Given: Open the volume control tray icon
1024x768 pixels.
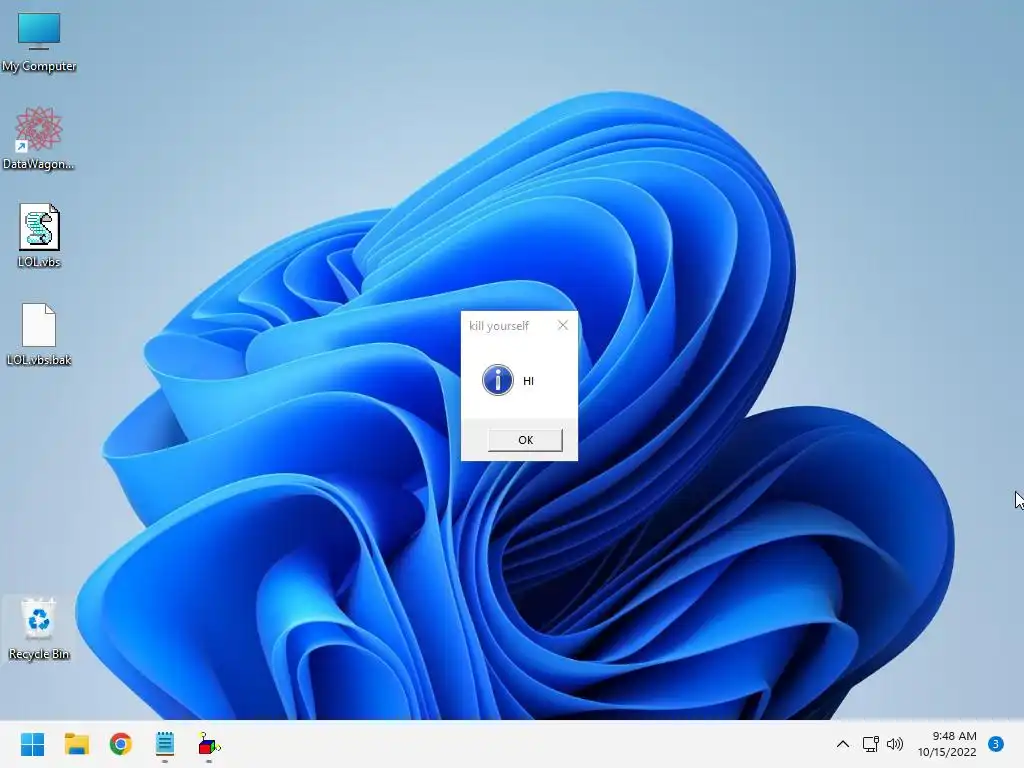Looking at the screenshot, I should (x=895, y=744).
